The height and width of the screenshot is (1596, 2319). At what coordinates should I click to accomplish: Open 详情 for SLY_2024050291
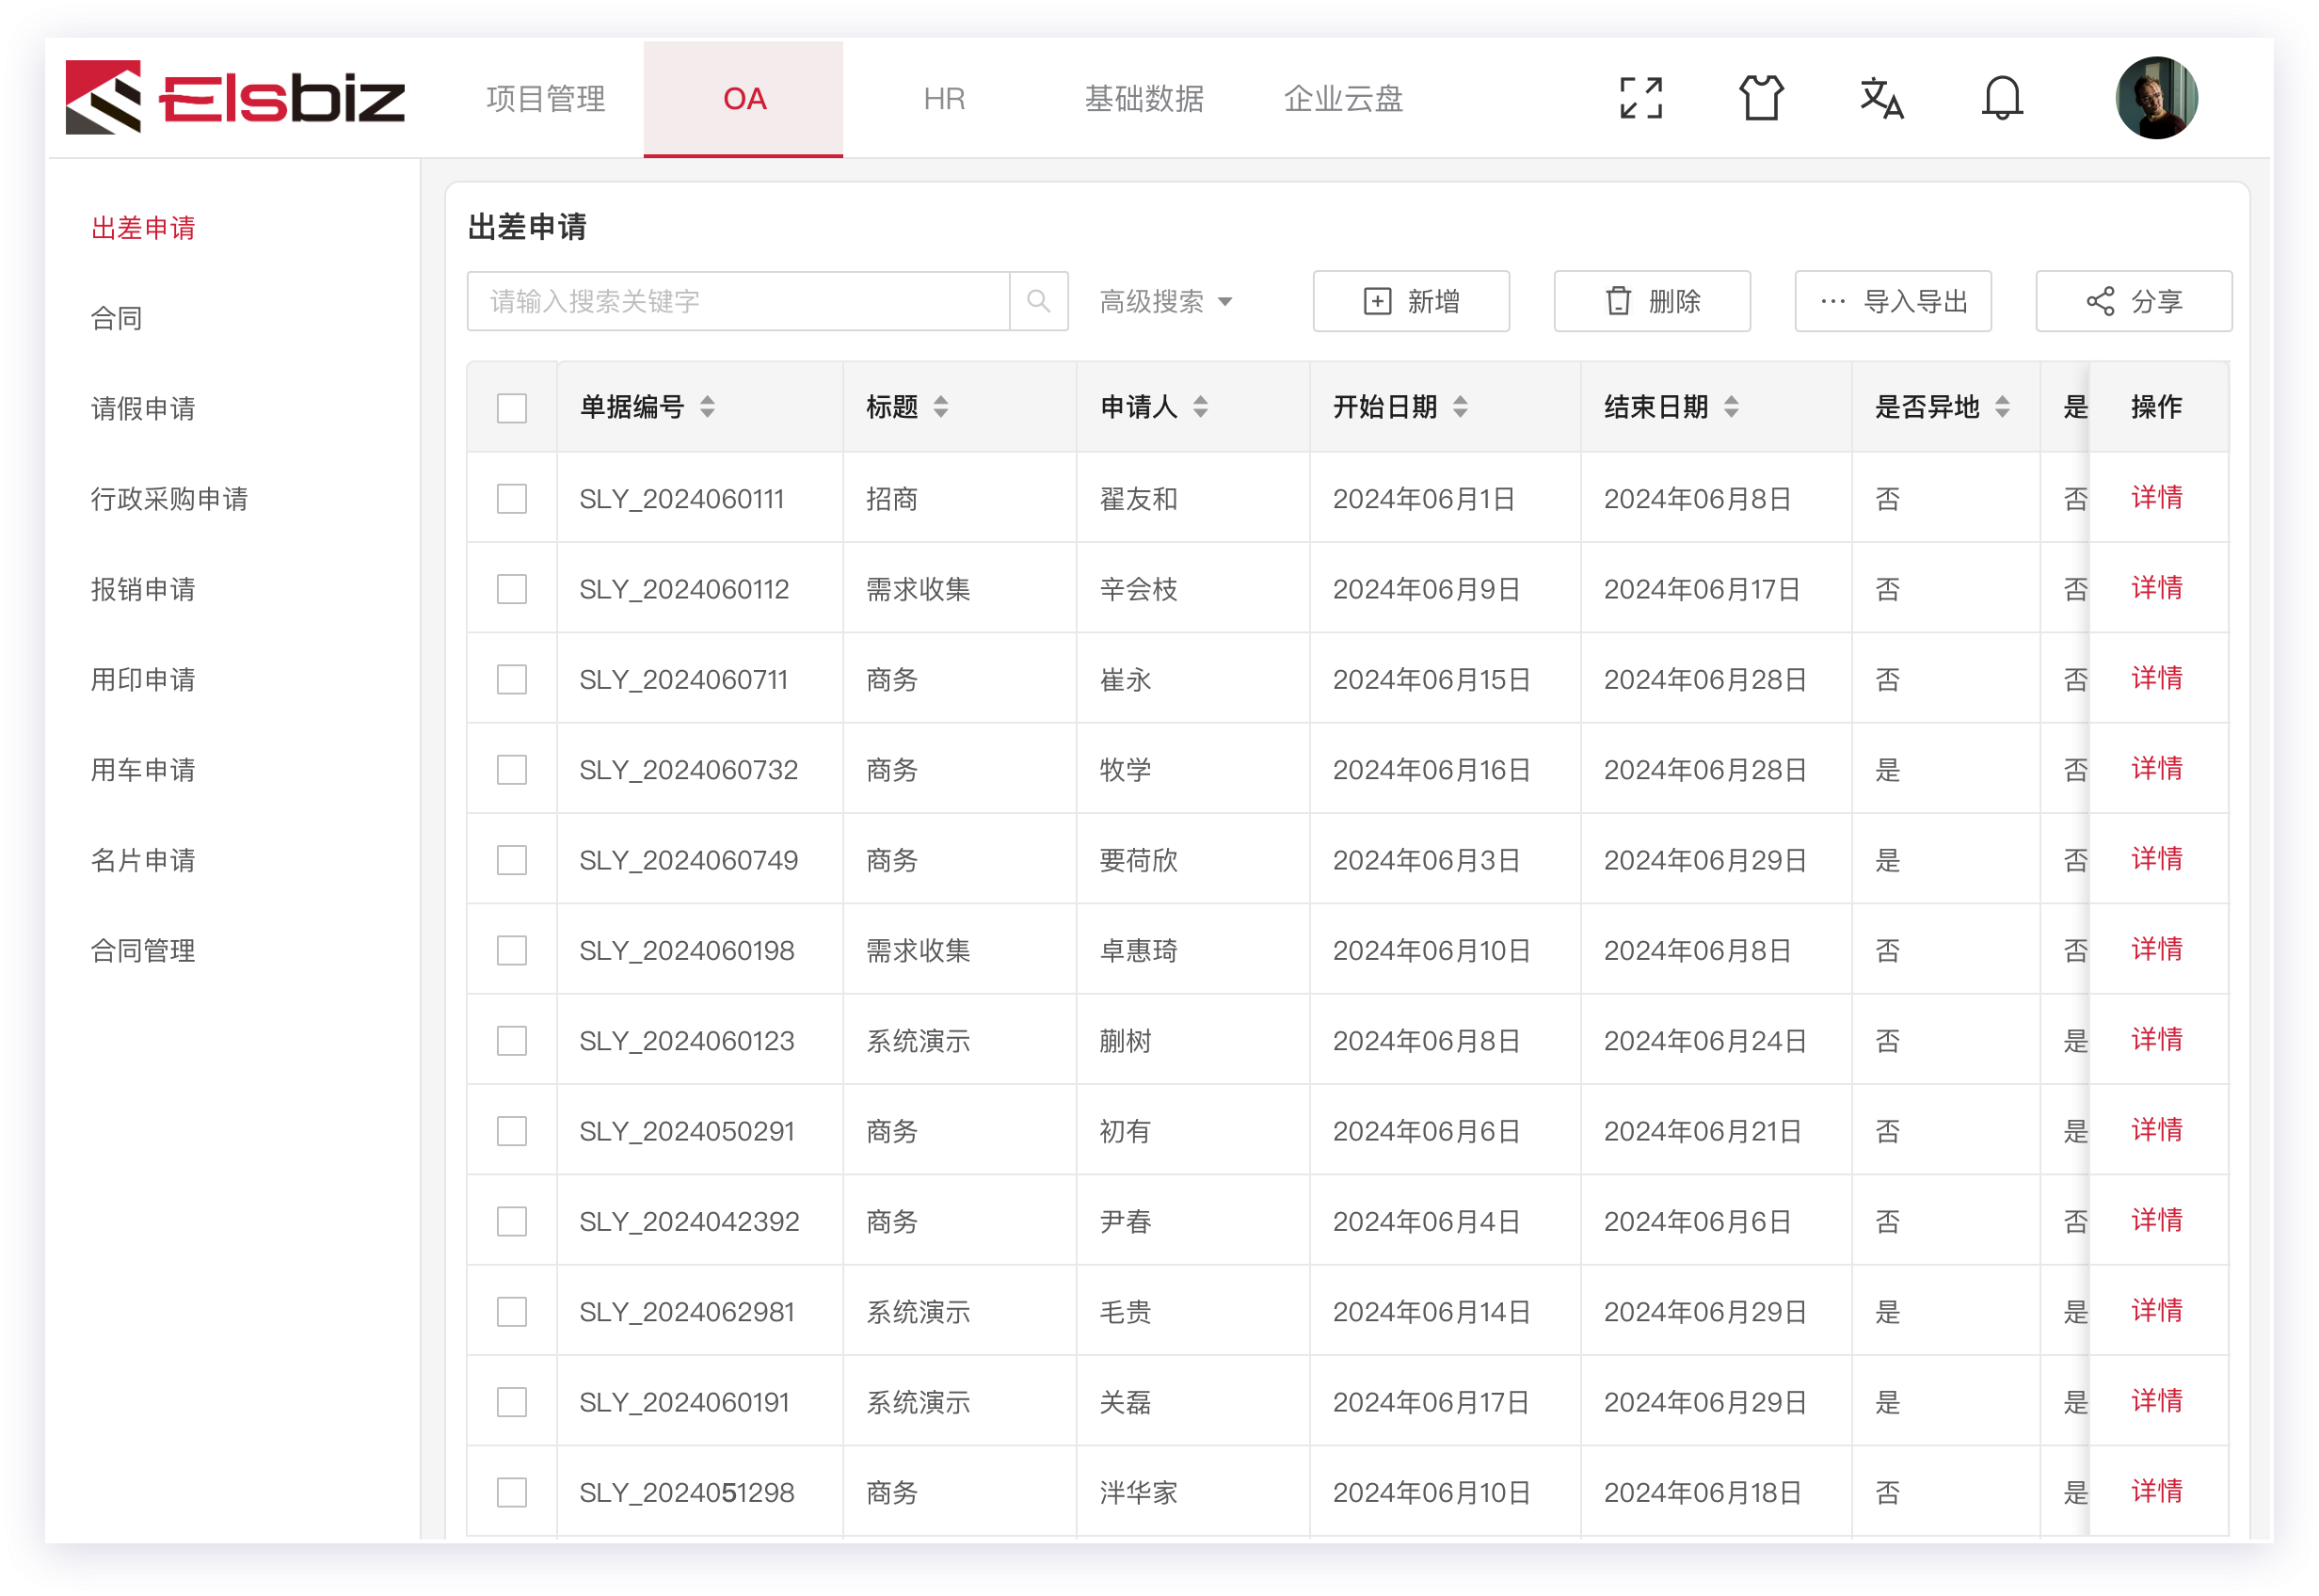tap(2156, 1129)
